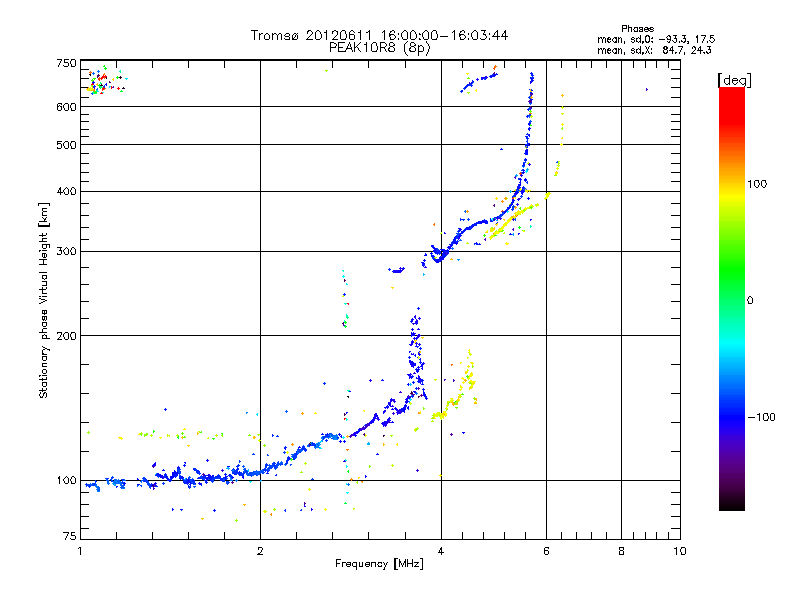Click the 'Stationary phase Virtual Height [km]' axis label
The image size is (800, 600).
click(44, 300)
